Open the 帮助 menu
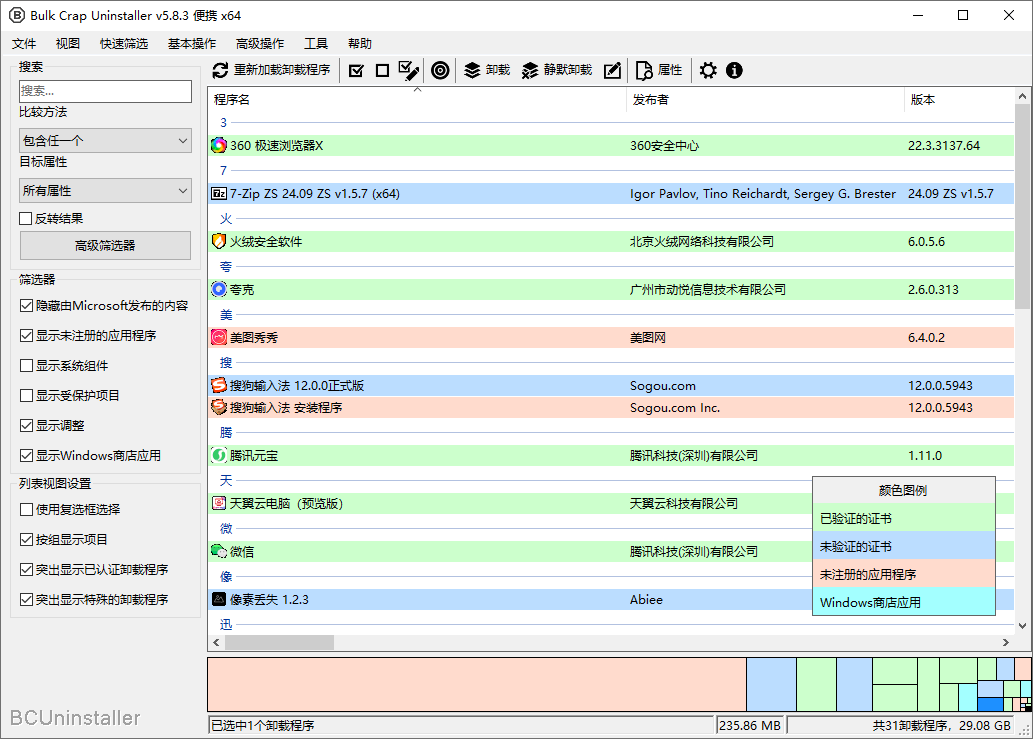 [360, 43]
